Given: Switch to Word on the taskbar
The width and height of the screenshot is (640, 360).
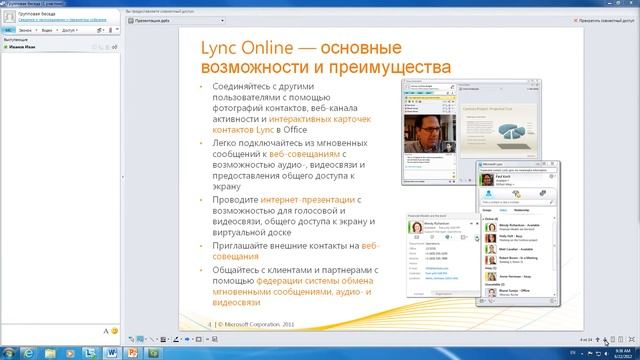Looking at the screenshot, I should coord(111,353).
